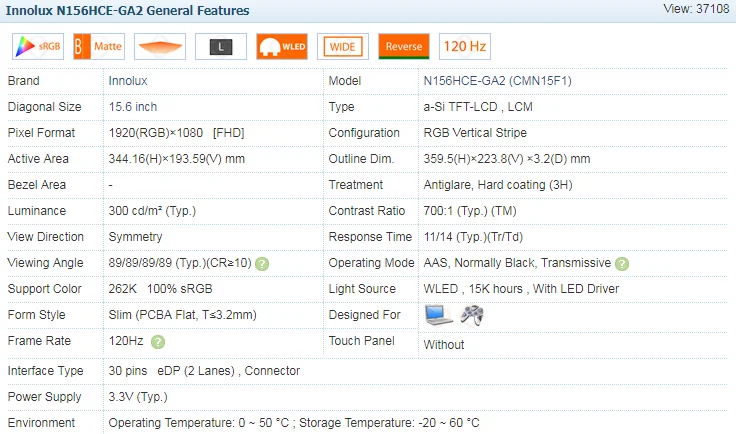
Task: Click the a-Si TFT-LCD , LCM type value
Action: pos(478,107)
